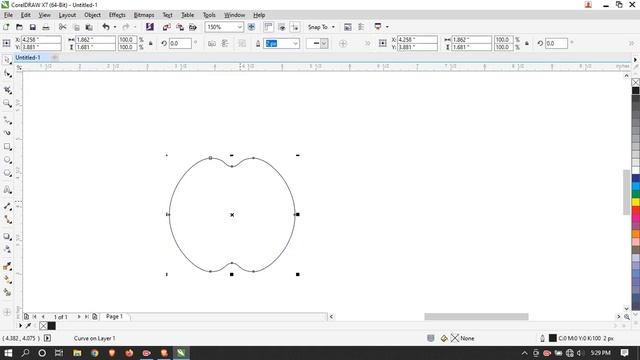Select the Color Eyedropper tool
Viewport: 640px width, 360px height.
click(7, 266)
